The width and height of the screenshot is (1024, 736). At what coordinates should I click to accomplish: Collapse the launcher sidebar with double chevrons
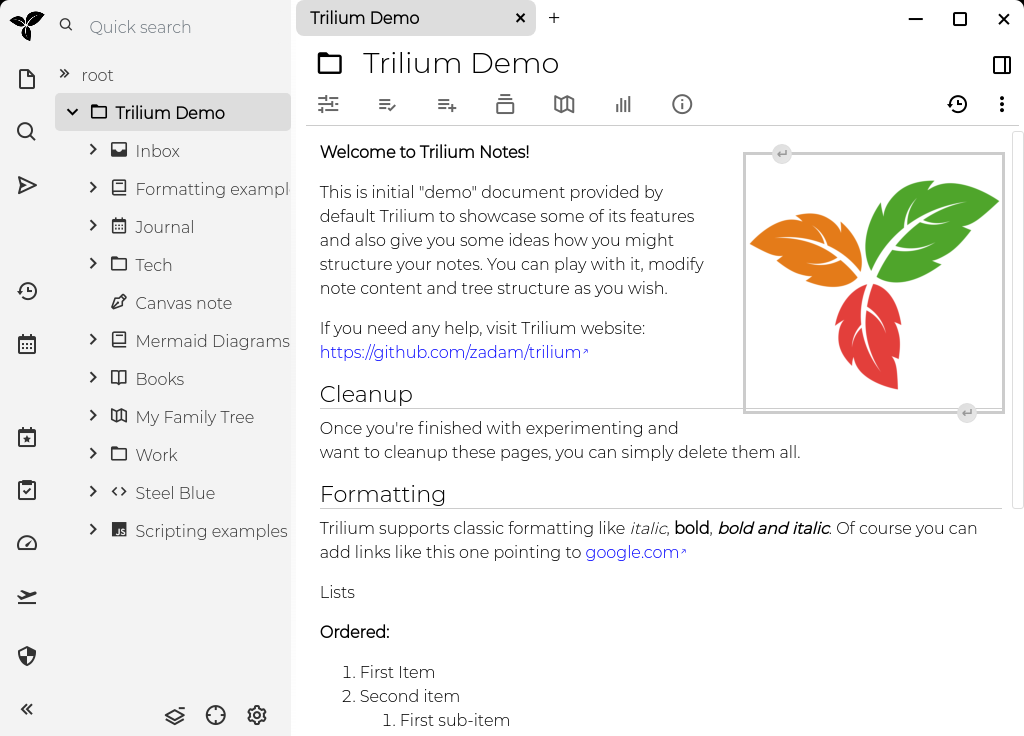[26, 709]
